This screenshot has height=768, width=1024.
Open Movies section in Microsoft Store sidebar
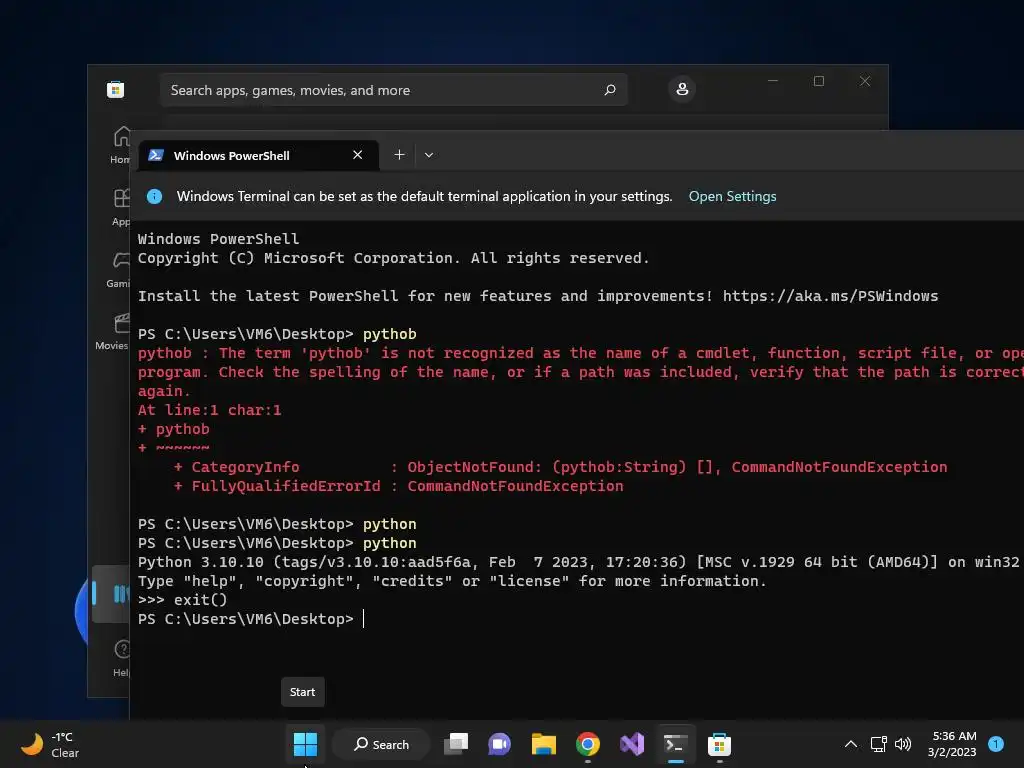[x=113, y=332]
